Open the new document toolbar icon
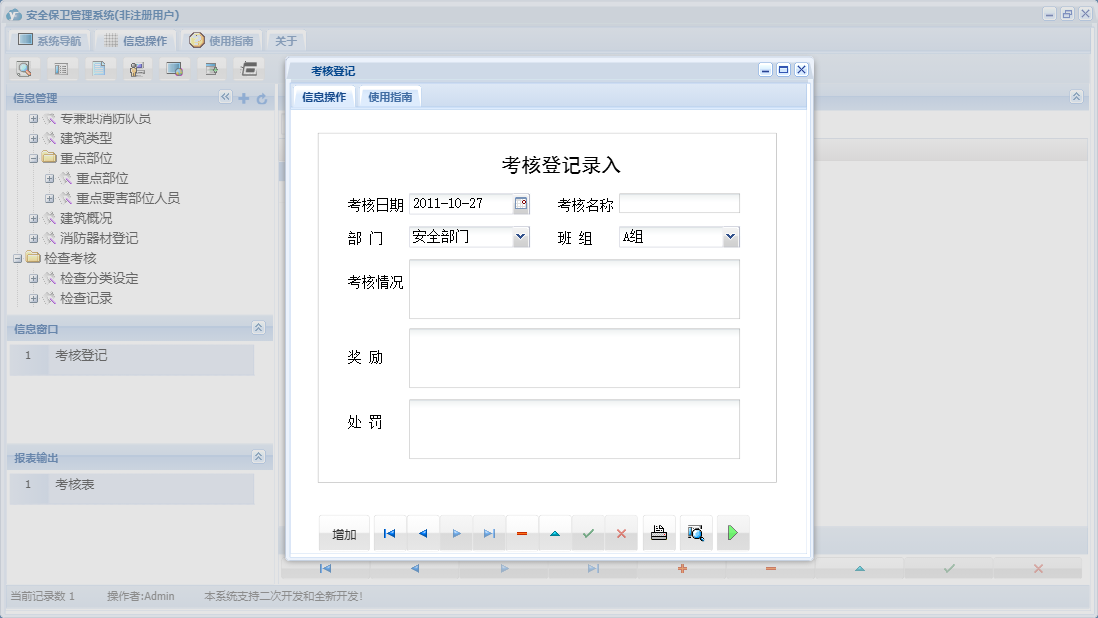1098x618 pixels. coord(99,68)
